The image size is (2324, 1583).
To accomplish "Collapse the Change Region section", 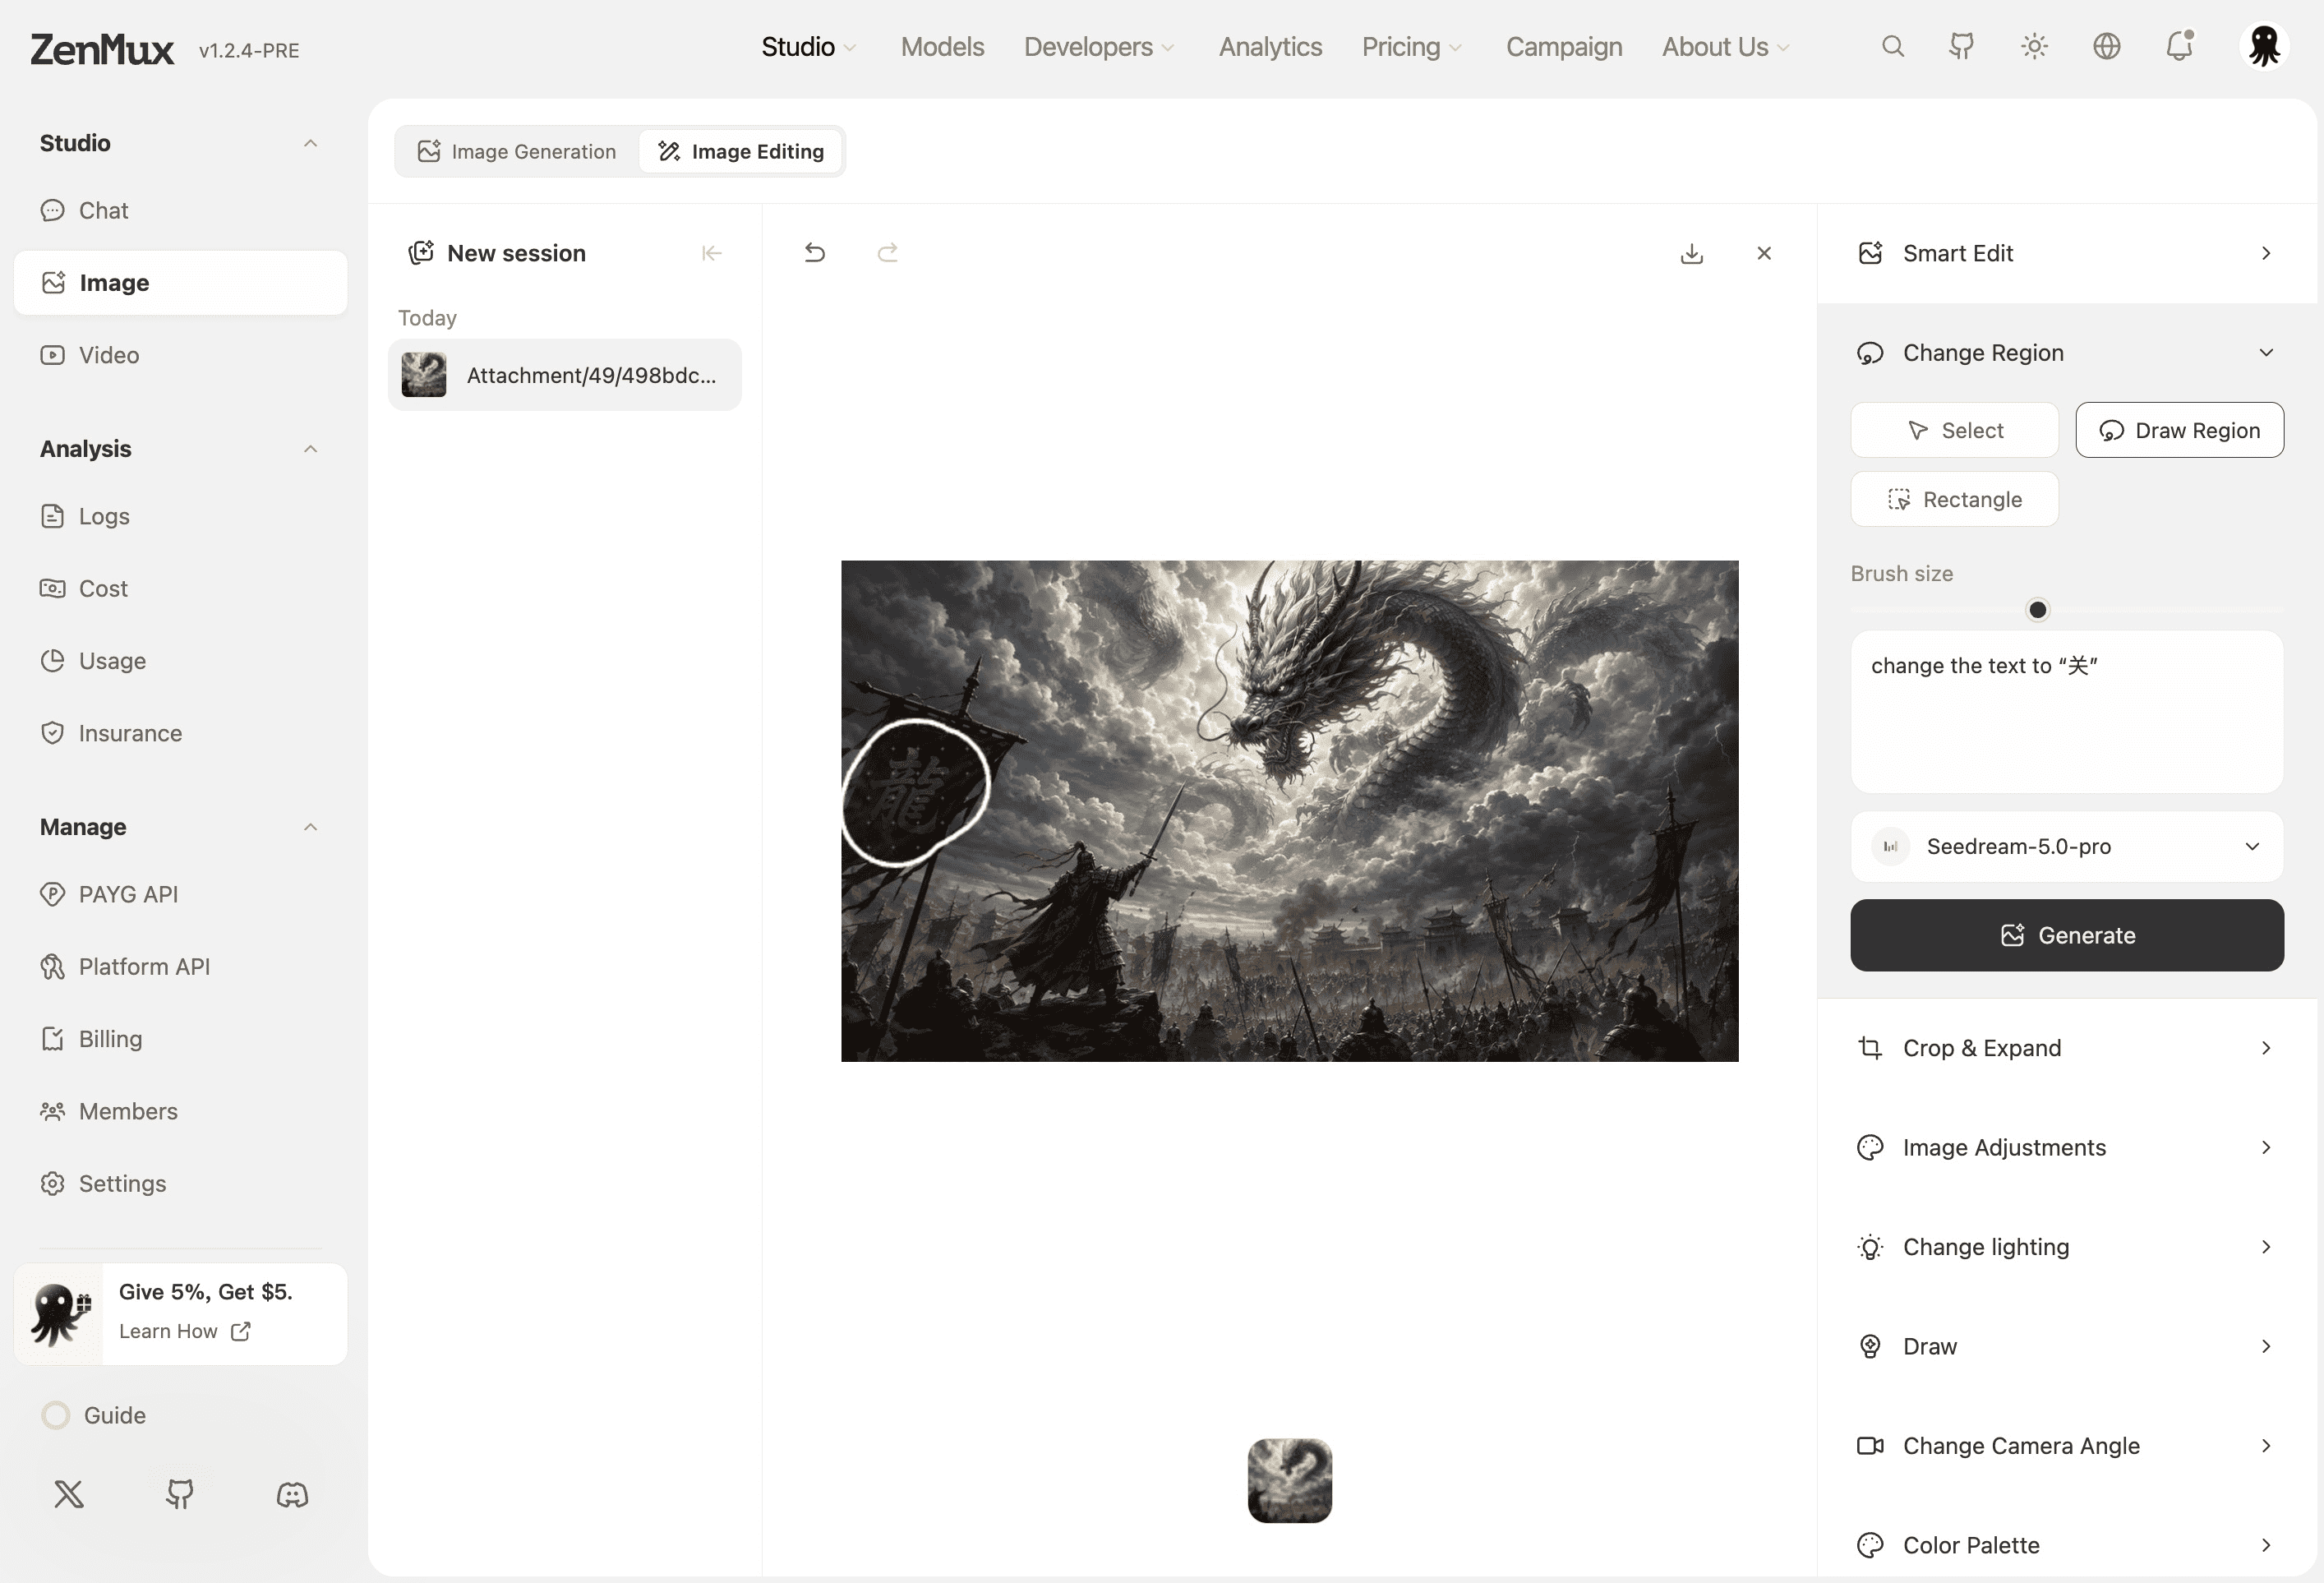I will [2066, 352].
